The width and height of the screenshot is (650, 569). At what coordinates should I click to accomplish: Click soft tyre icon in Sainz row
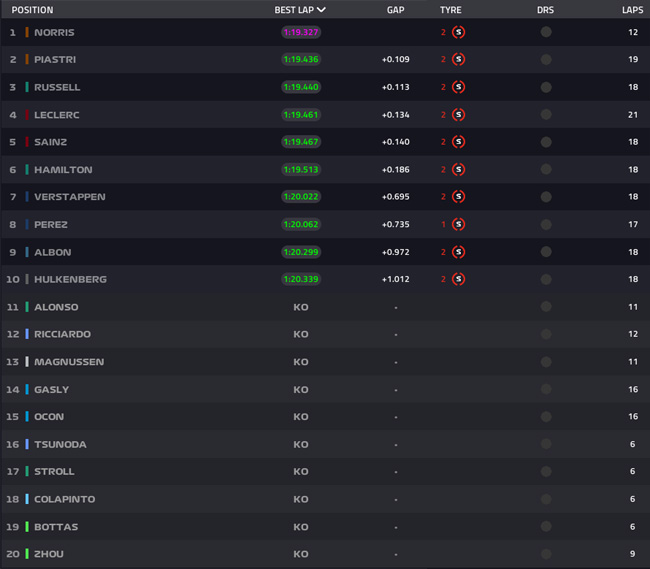[x=458, y=142]
